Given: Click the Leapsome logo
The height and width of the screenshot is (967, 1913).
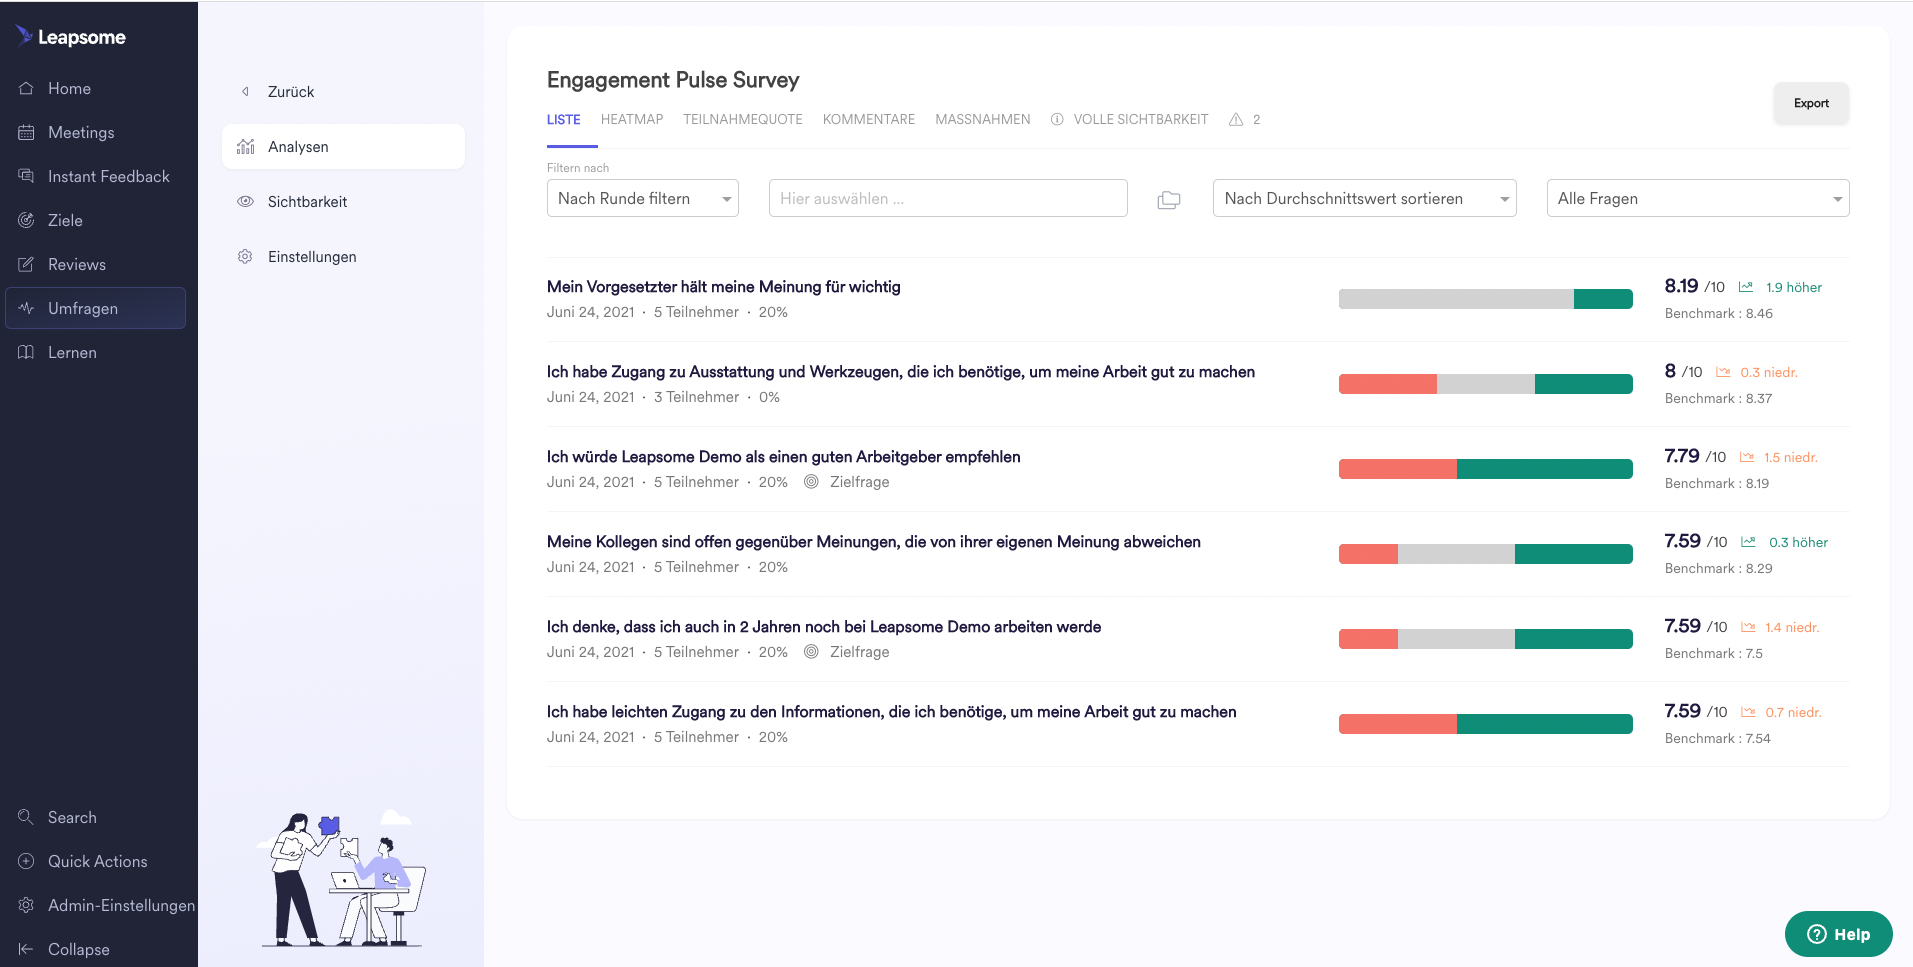Looking at the screenshot, I should click(71, 37).
